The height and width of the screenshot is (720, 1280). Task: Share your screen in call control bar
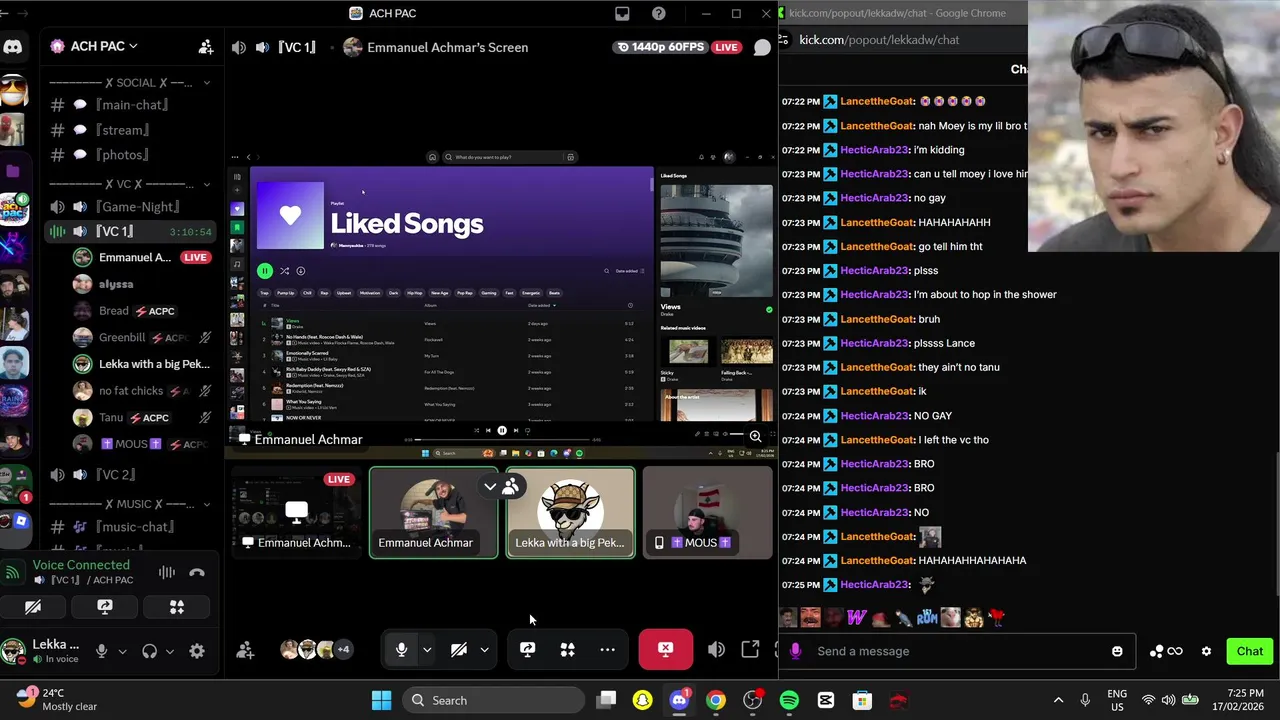pyautogui.click(x=527, y=650)
